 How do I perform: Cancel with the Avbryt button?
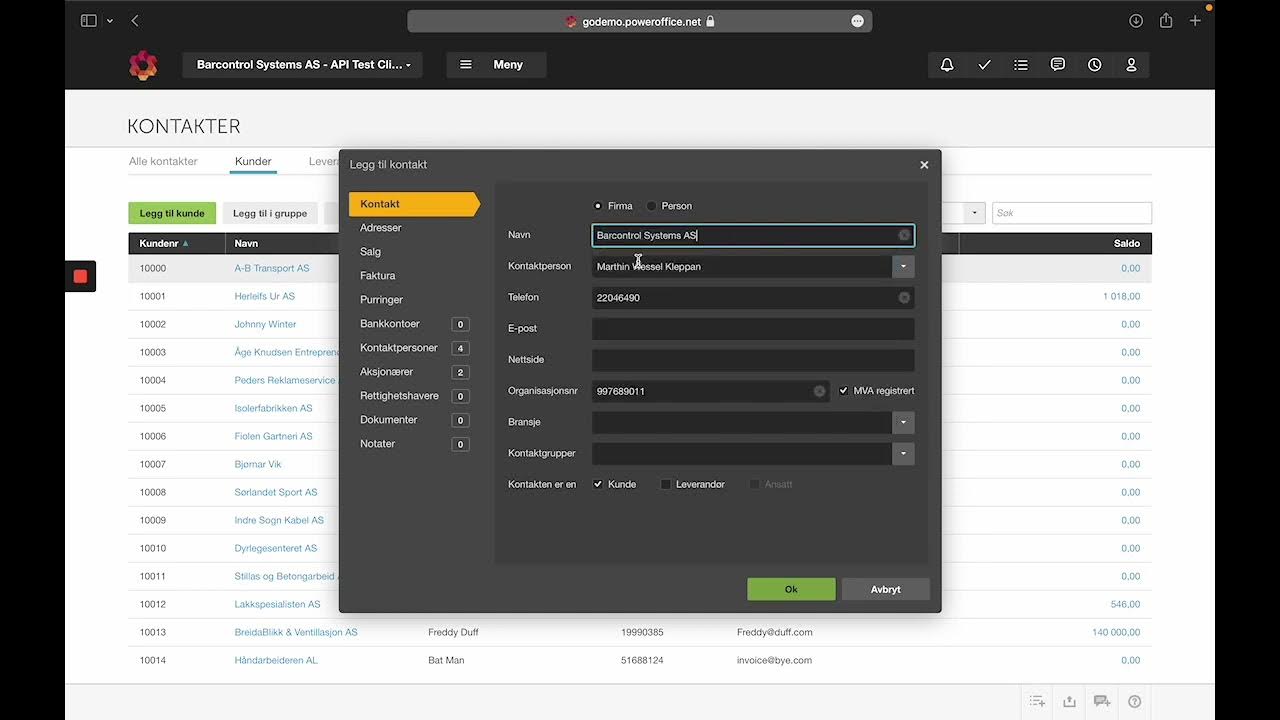[x=886, y=589]
